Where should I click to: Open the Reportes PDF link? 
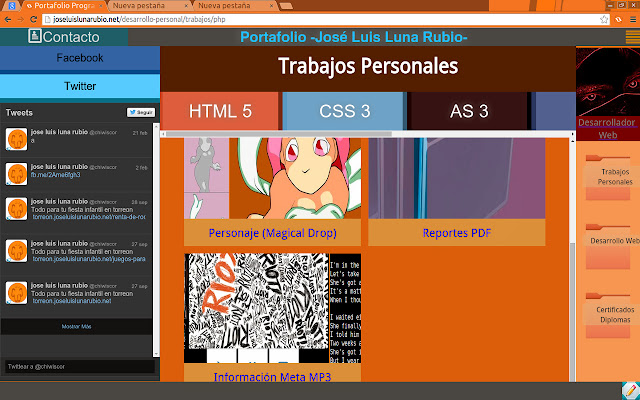[x=456, y=233]
